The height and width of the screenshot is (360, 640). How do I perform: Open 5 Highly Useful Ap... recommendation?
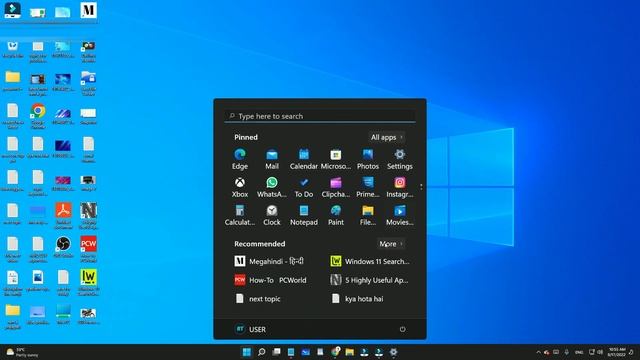[369, 280]
